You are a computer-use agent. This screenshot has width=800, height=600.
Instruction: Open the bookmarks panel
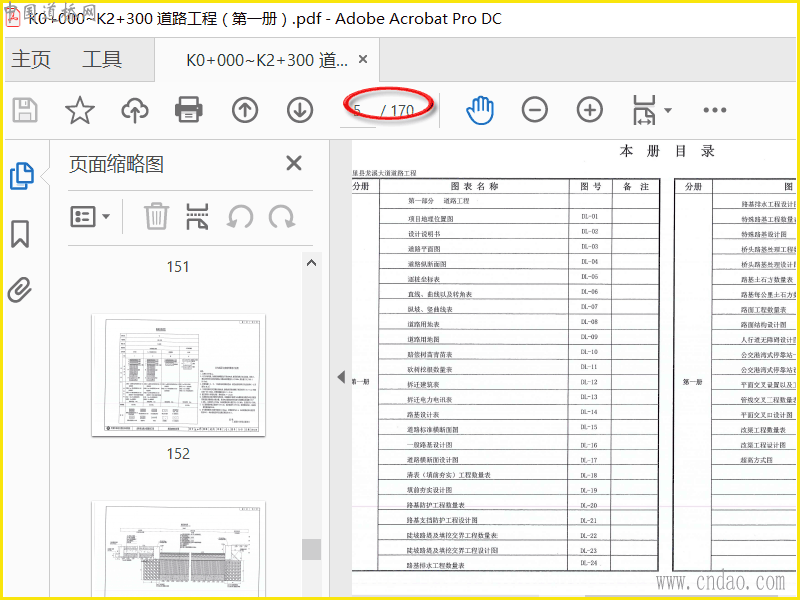click(x=20, y=234)
